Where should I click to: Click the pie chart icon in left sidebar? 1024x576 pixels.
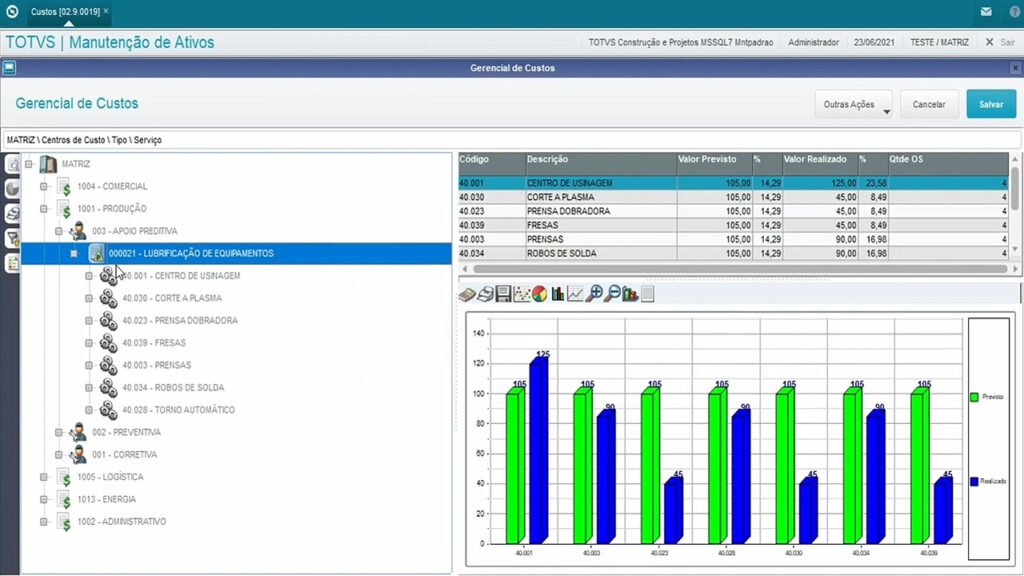click(12, 189)
